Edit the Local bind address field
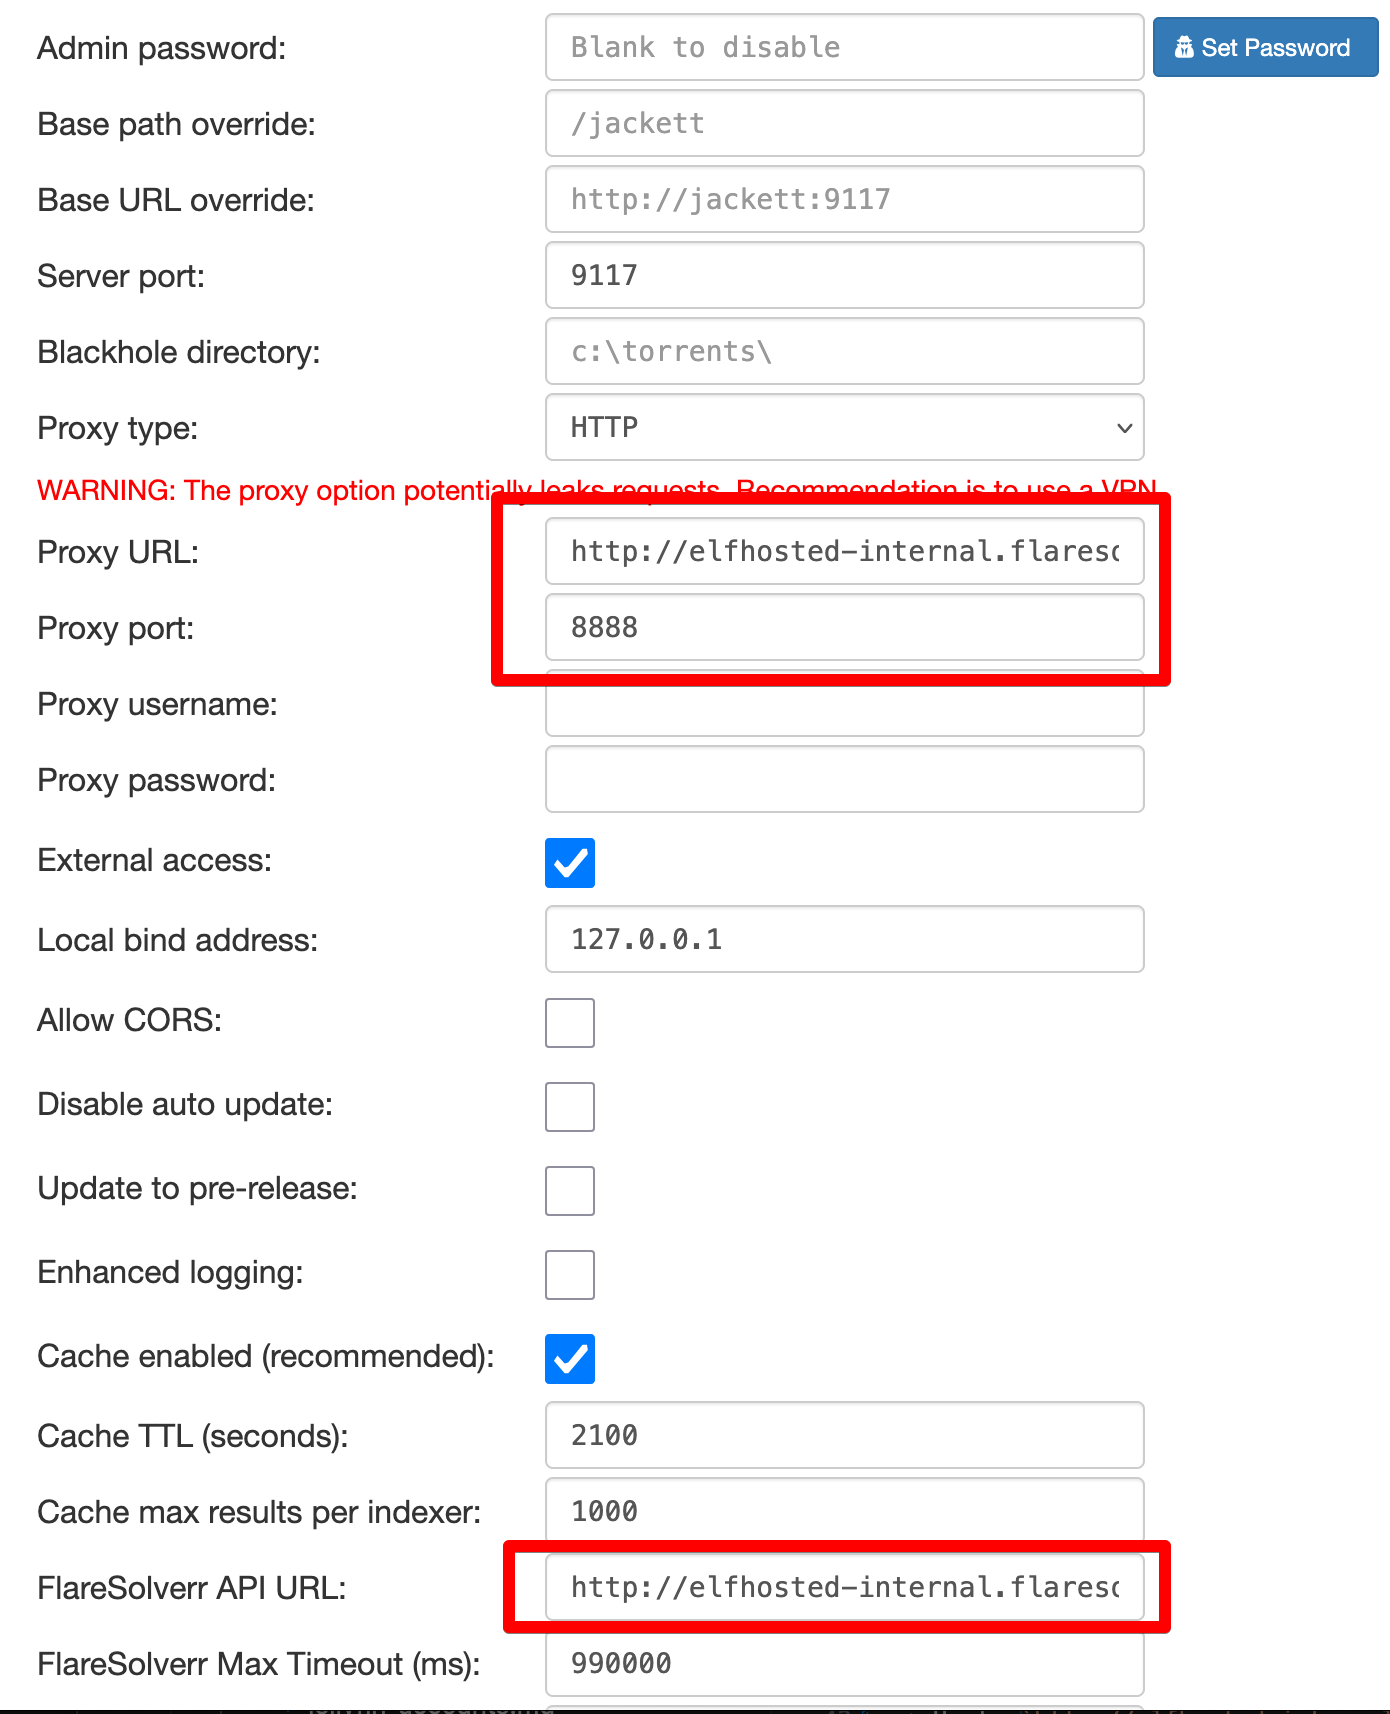 click(844, 939)
